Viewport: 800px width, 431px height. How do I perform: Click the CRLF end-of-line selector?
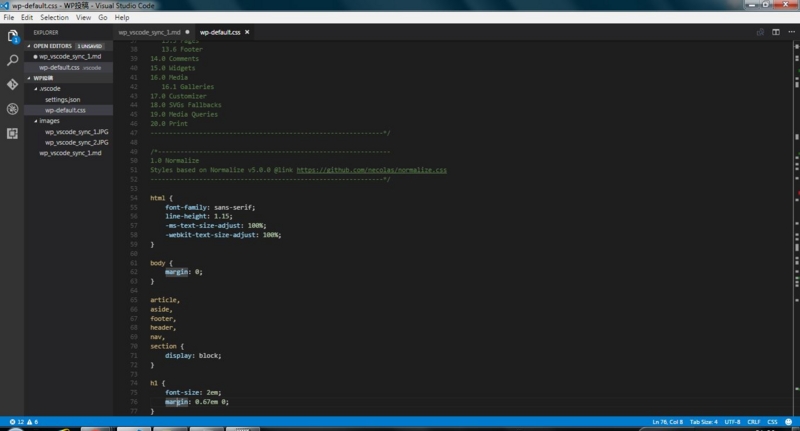754,422
